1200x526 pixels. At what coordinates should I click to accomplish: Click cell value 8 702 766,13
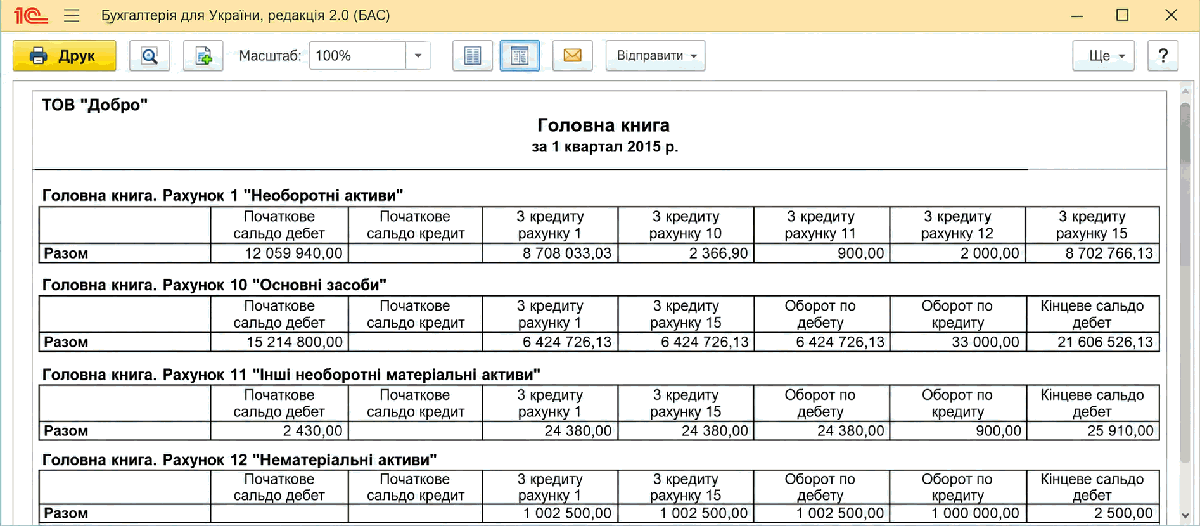tap(1092, 254)
